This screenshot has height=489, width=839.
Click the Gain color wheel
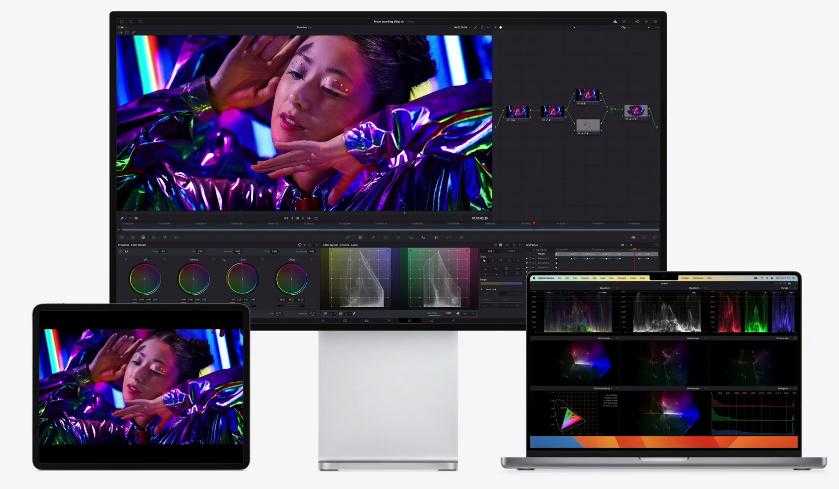pos(243,278)
